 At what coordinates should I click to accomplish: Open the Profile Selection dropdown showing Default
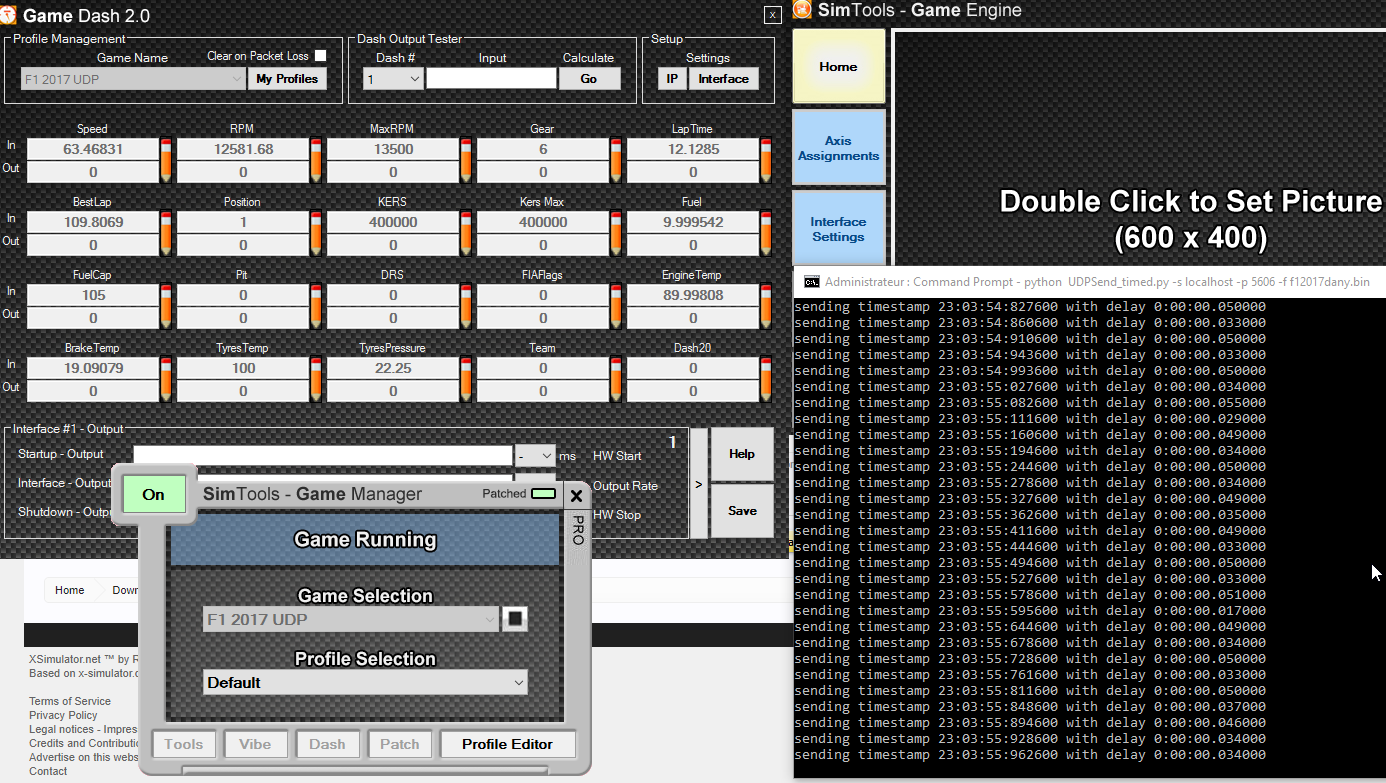365,683
